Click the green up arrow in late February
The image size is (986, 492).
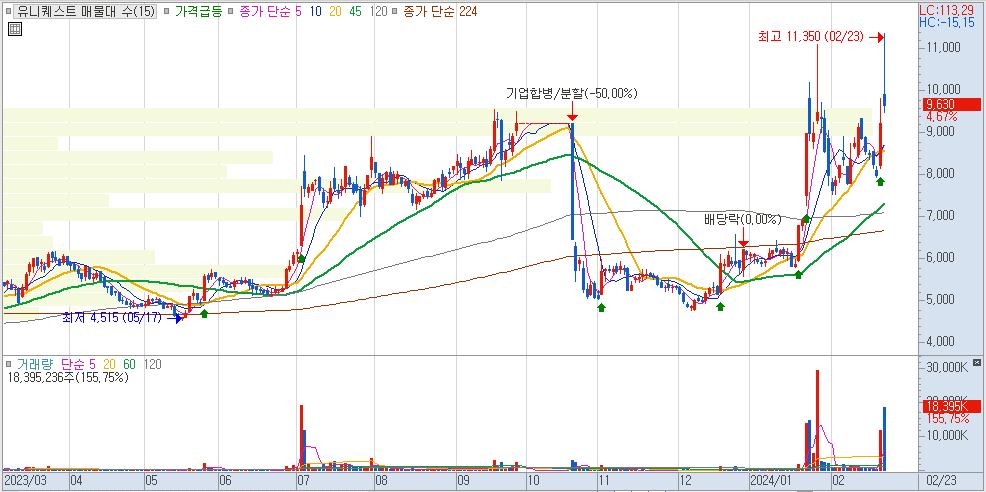(880, 181)
